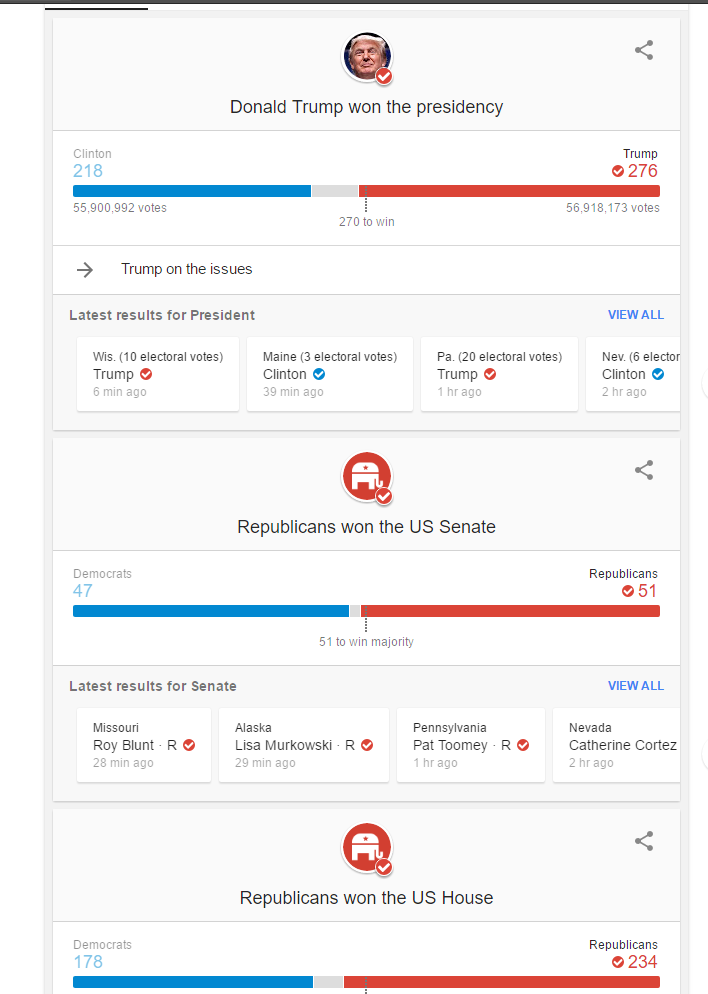The height and width of the screenshot is (994, 708).
Task: Click share icon on presidency card
Action: (644, 50)
